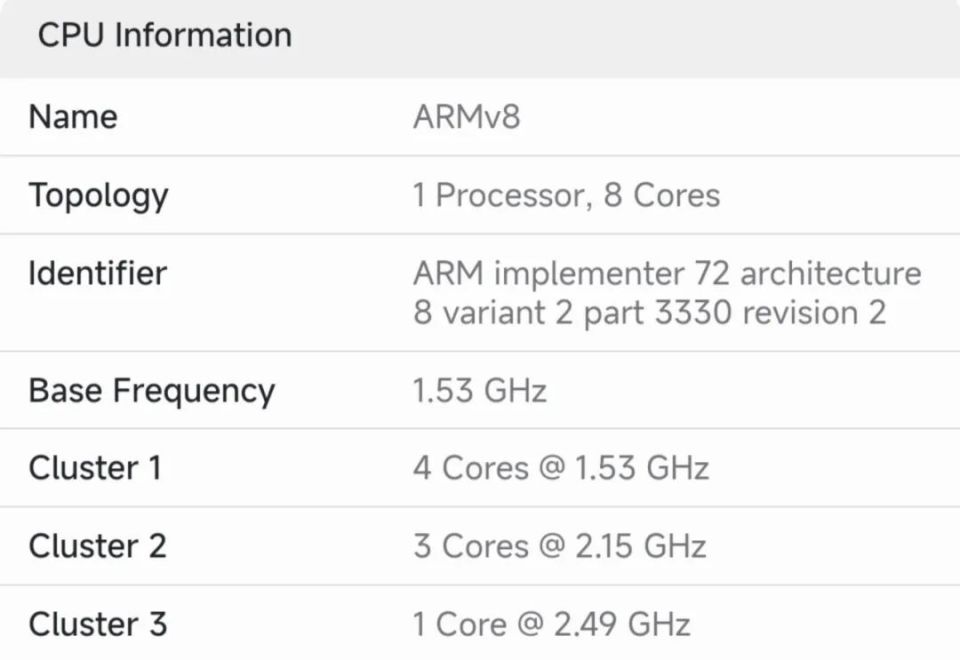
Task: Select the Cluster 1 label
Action: pos(95,468)
